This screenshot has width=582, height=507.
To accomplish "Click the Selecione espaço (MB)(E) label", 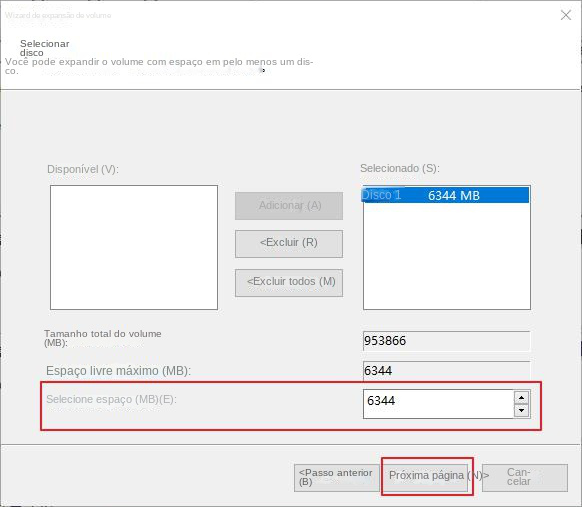I will coord(111,399).
